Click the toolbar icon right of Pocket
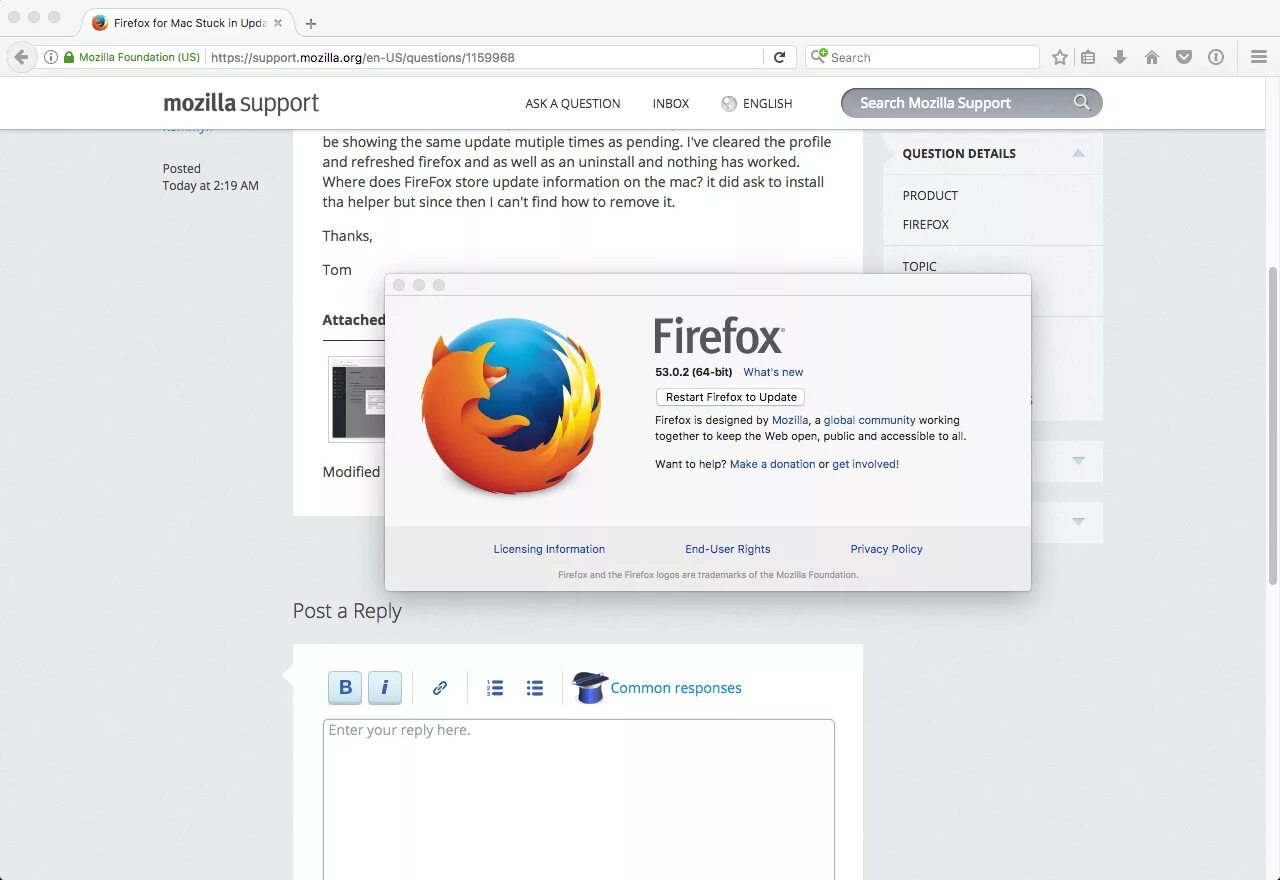Screen dimensions: 1280x880 pos(1216,57)
